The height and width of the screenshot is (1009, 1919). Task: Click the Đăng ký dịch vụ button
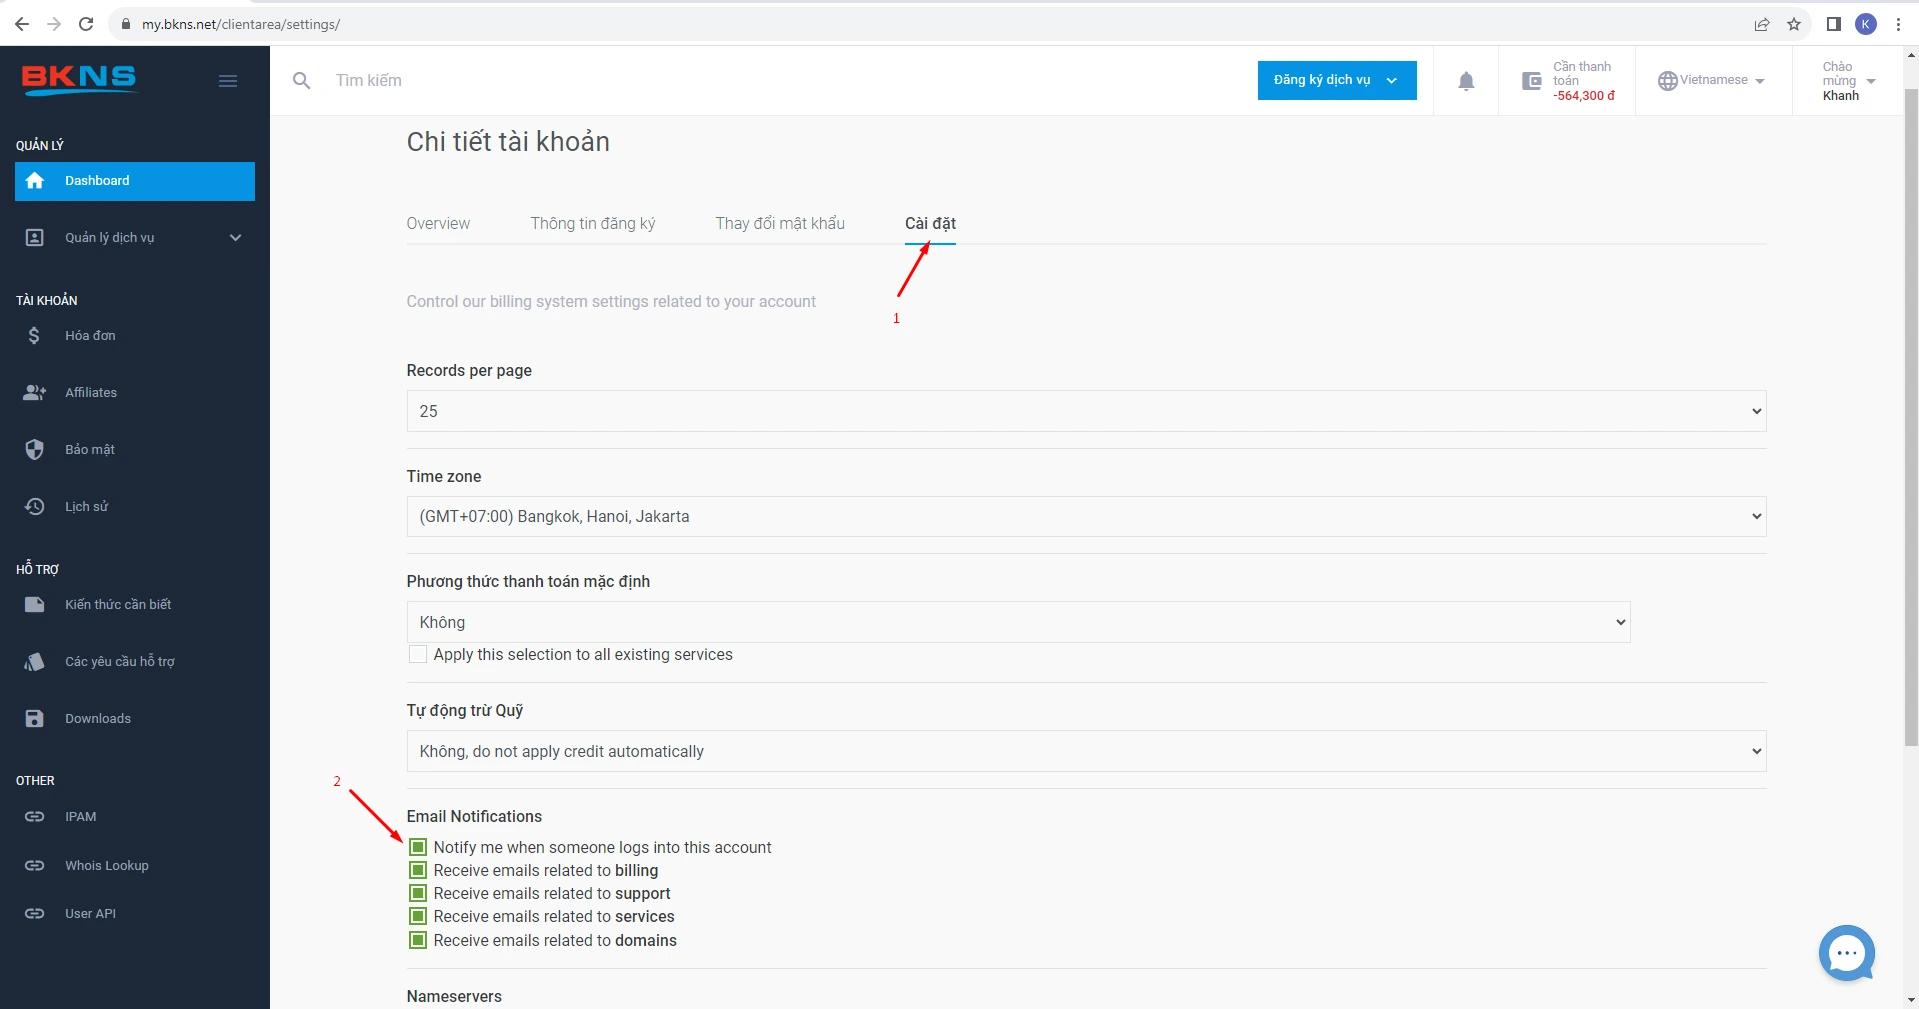1336,81
